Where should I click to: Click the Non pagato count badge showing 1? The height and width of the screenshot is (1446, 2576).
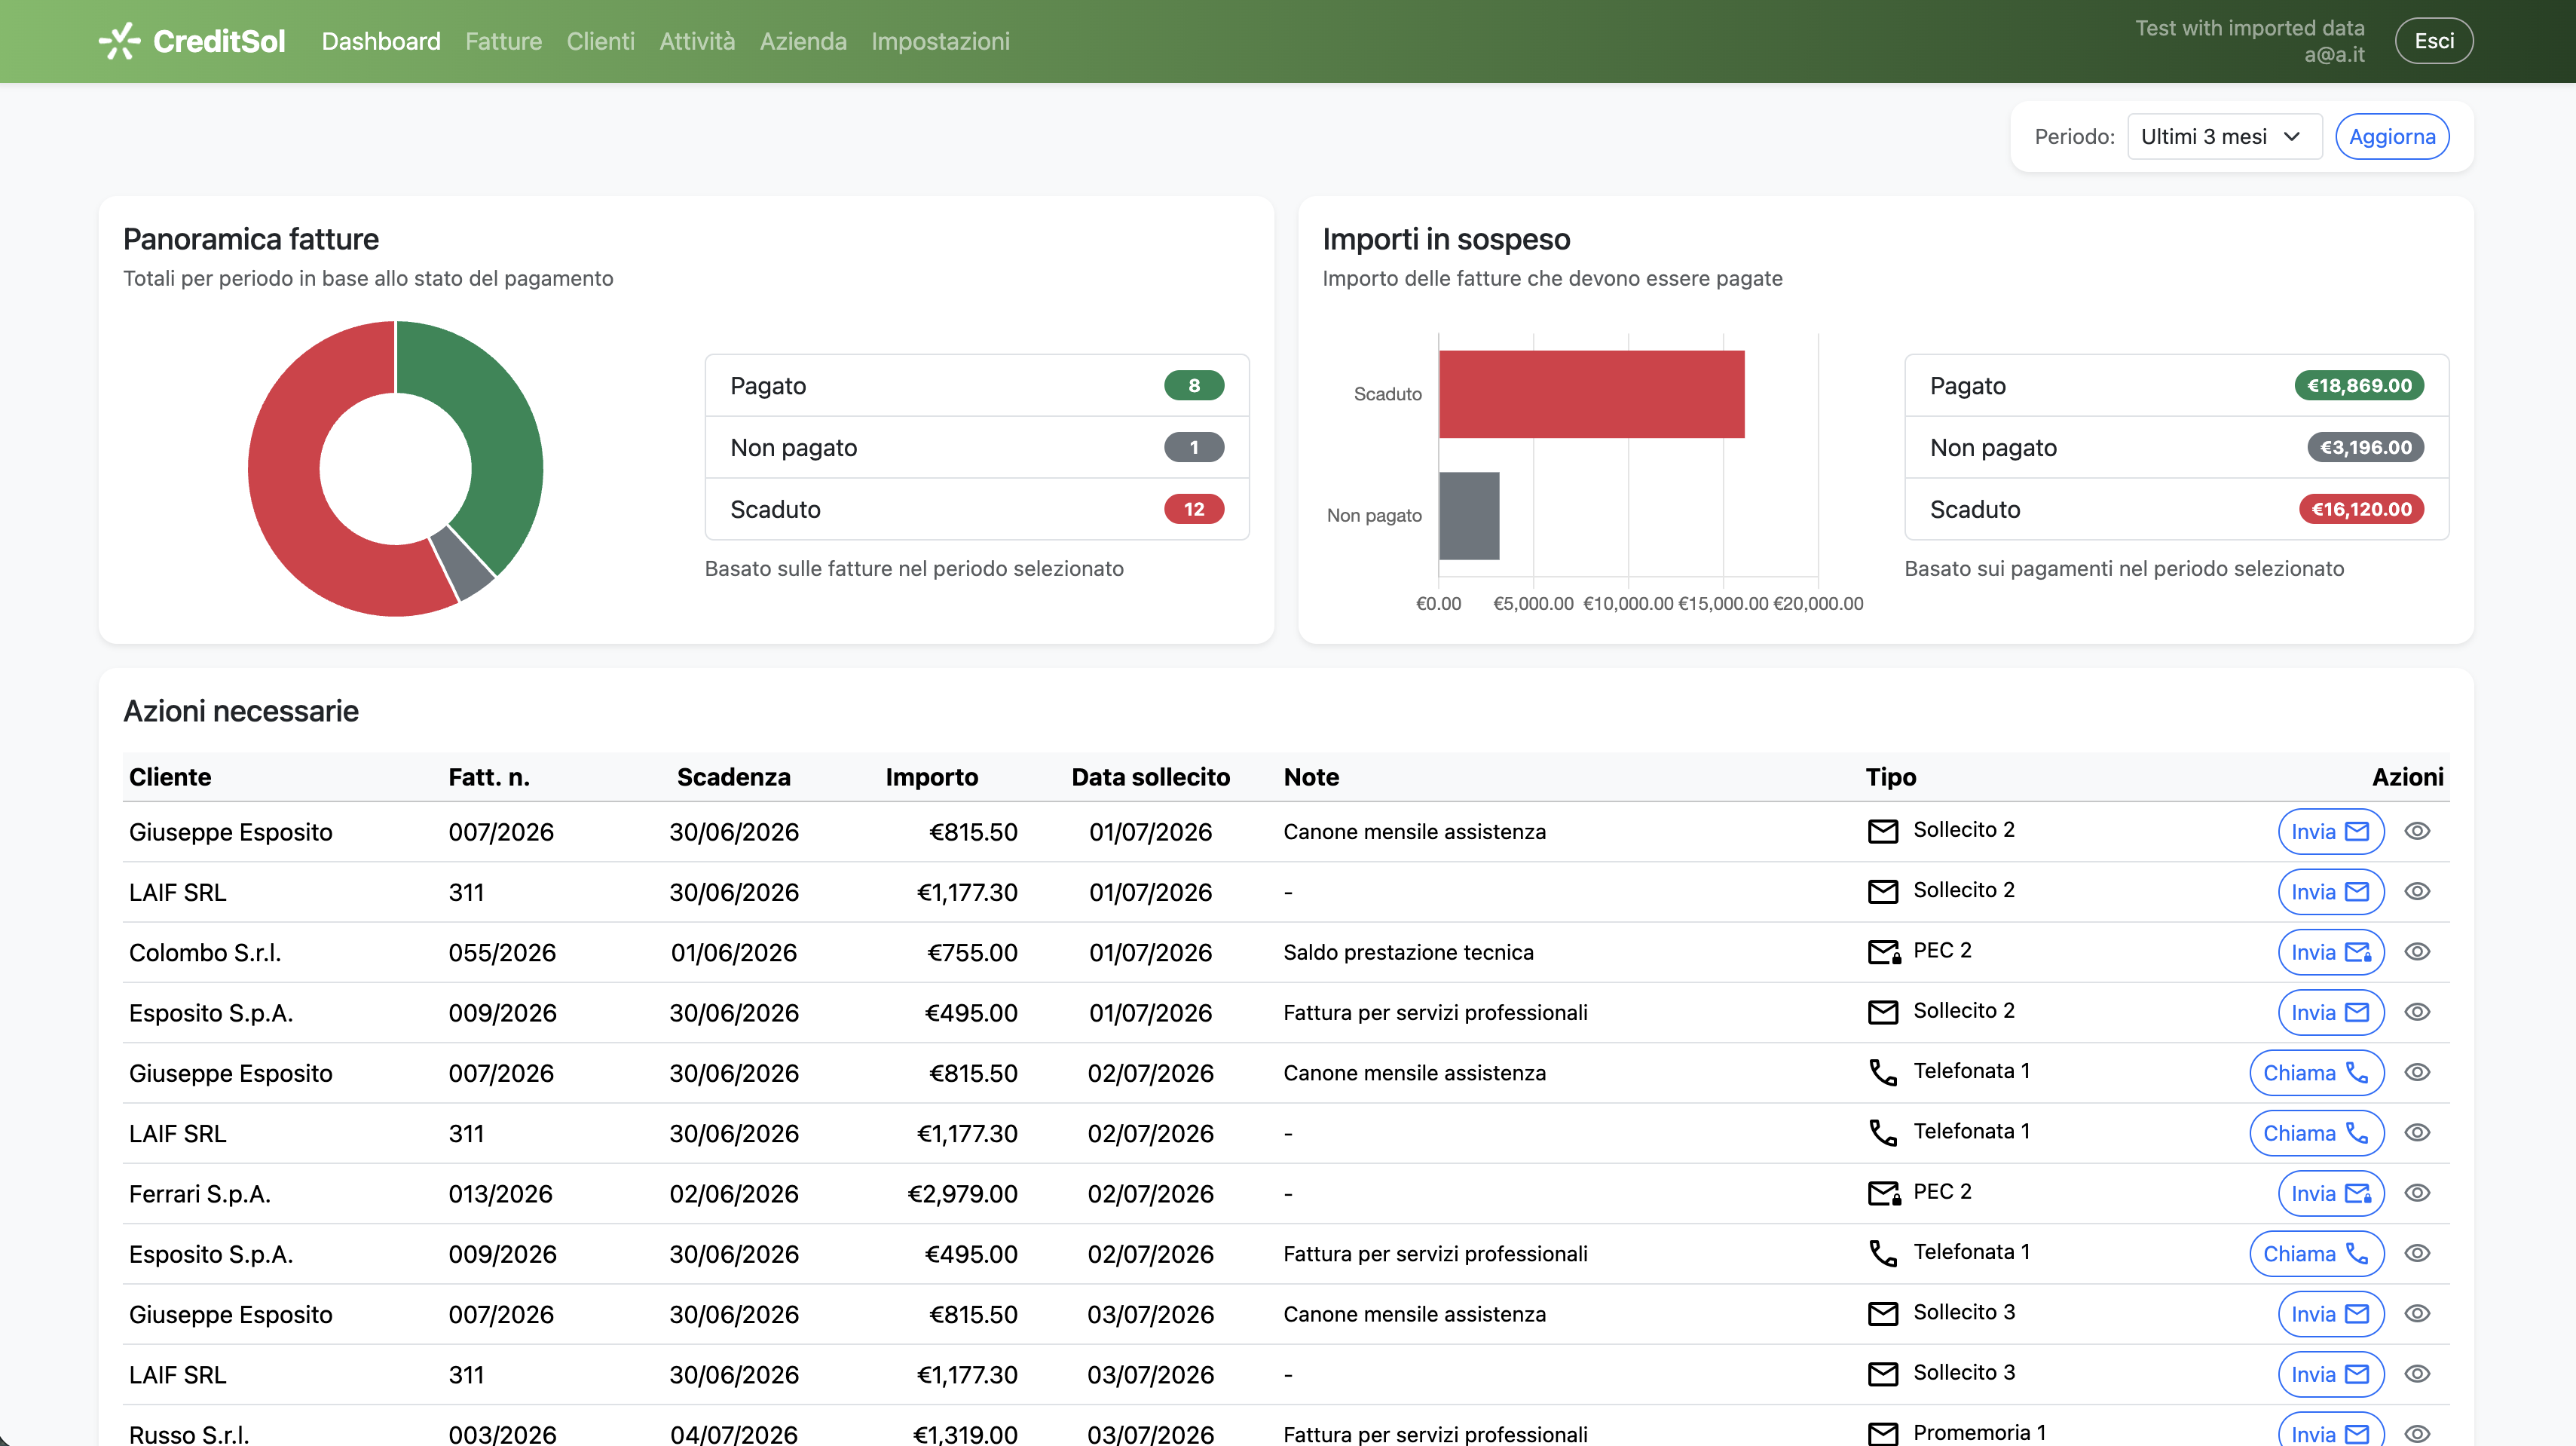pos(1194,447)
